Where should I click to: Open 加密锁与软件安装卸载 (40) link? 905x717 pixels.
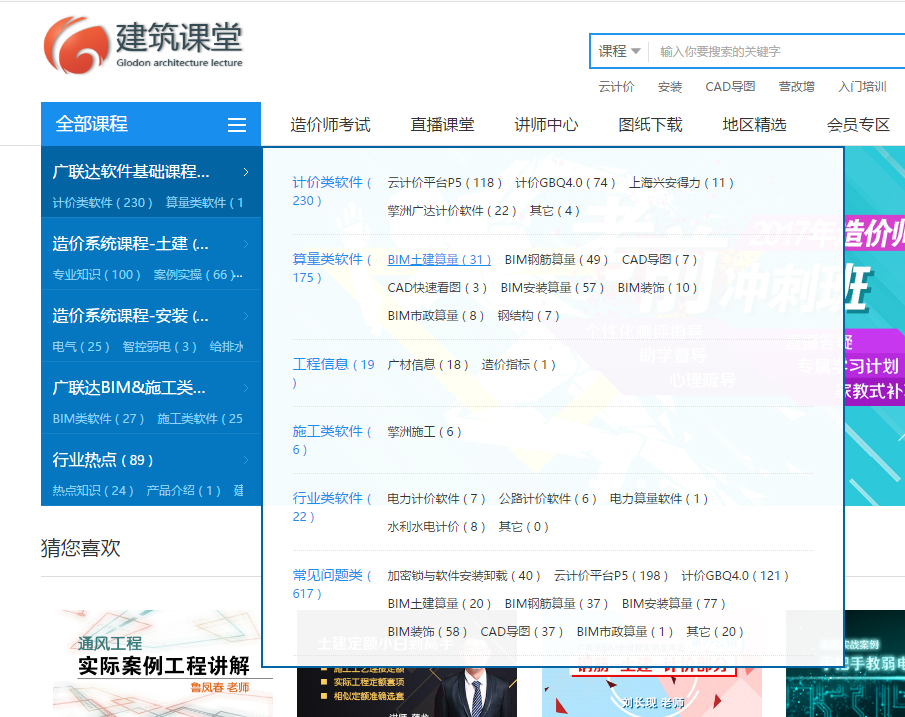[464, 576]
